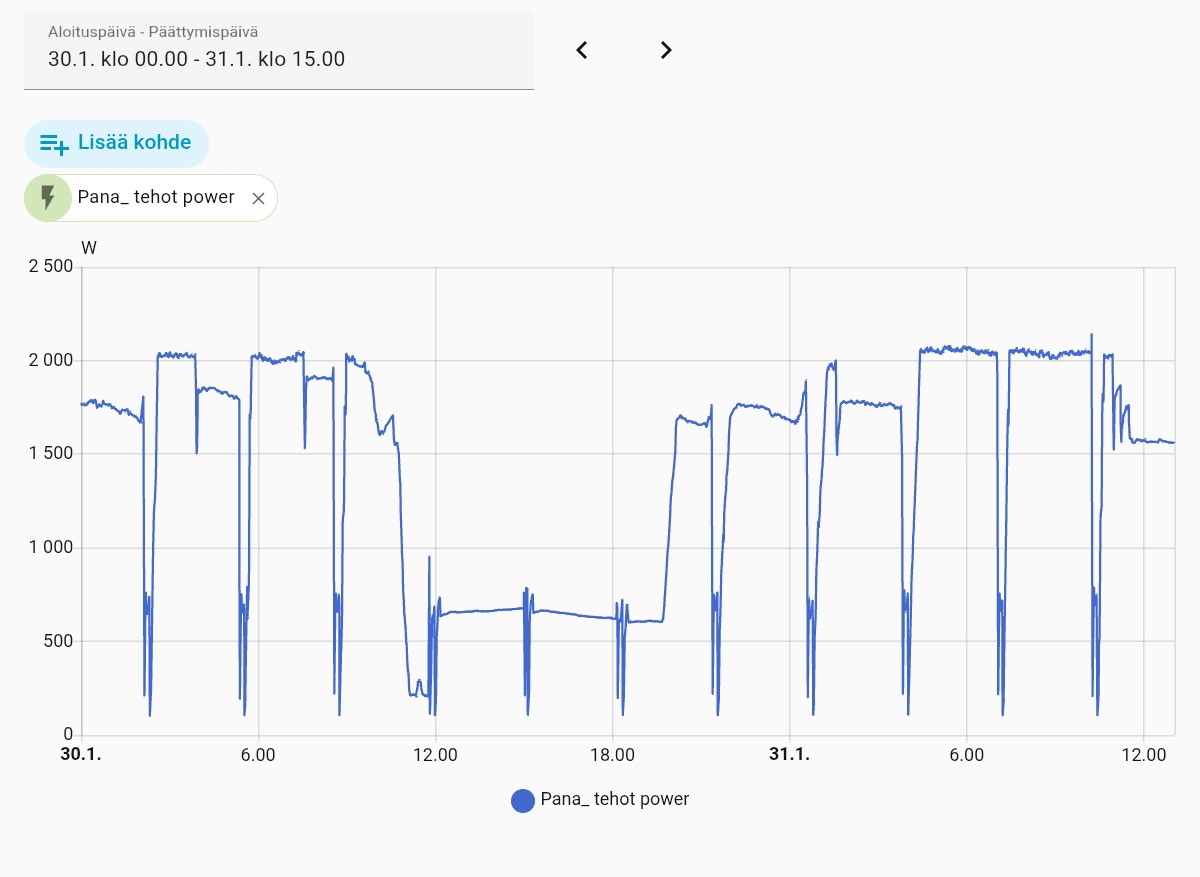Click the blue legend circle
1200x877 pixels.
tap(522, 800)
